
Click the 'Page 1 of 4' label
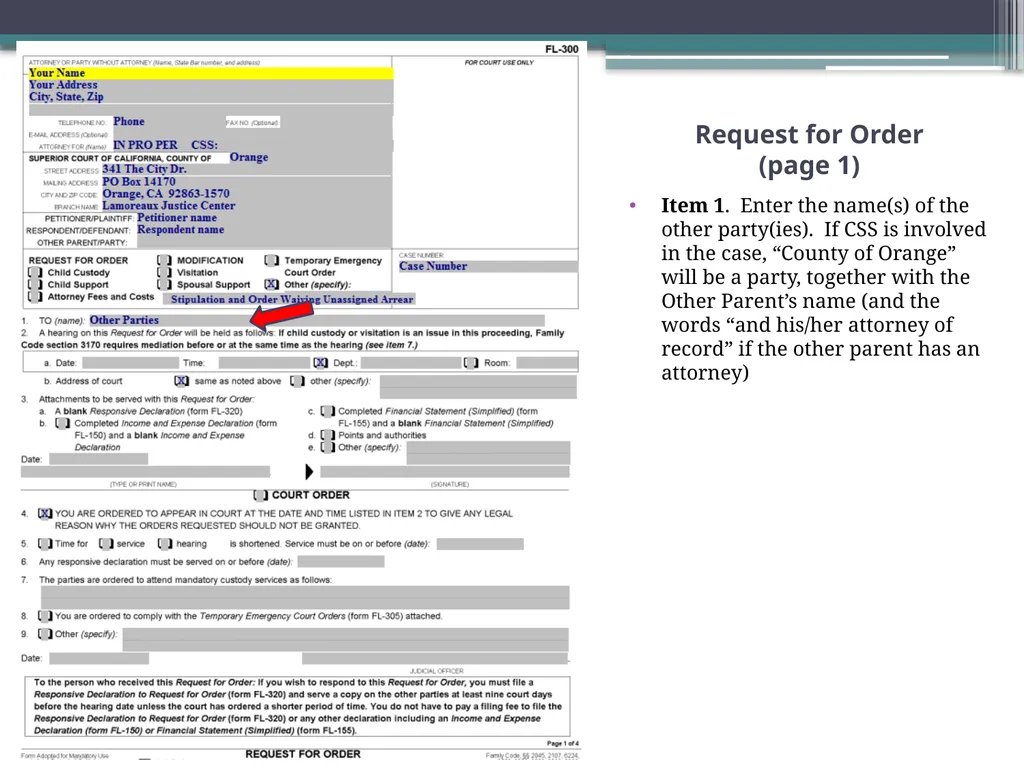(x=562, y=743)
